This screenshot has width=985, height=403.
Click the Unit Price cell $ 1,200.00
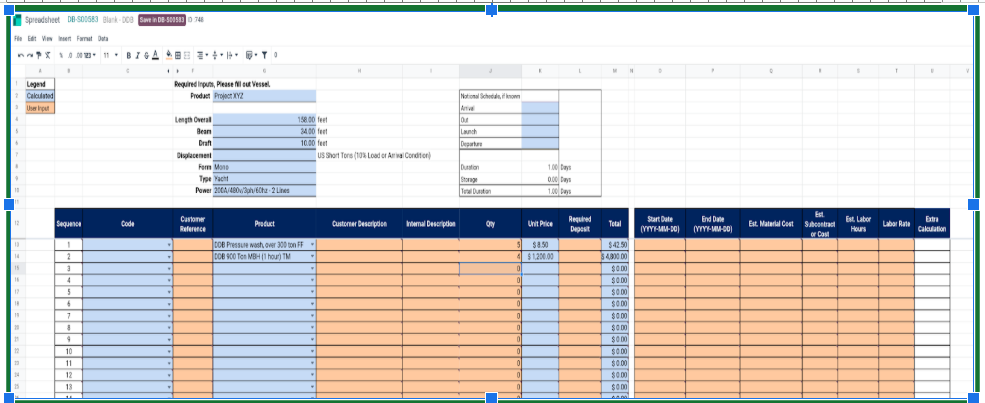[x=540, y=257]
